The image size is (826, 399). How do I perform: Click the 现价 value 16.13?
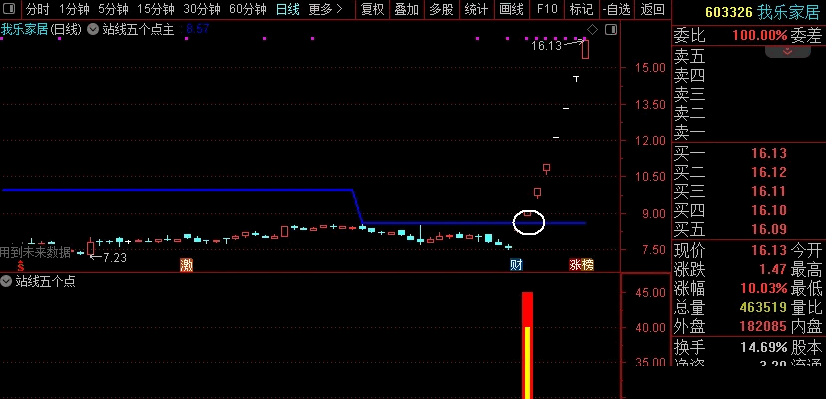(x=769, y=250)
